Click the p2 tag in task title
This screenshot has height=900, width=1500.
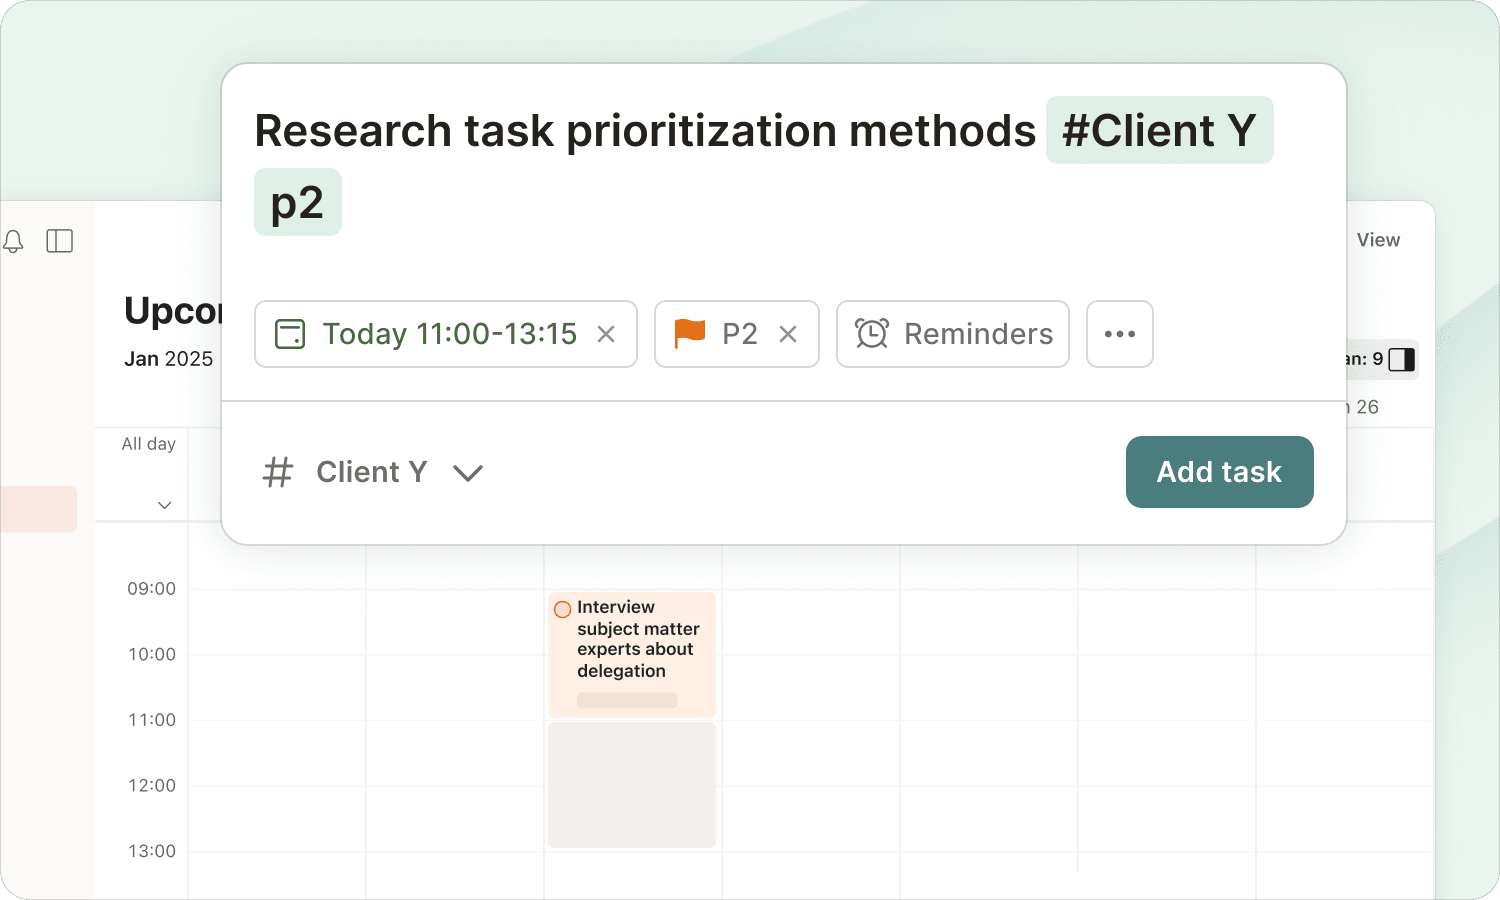298,202
